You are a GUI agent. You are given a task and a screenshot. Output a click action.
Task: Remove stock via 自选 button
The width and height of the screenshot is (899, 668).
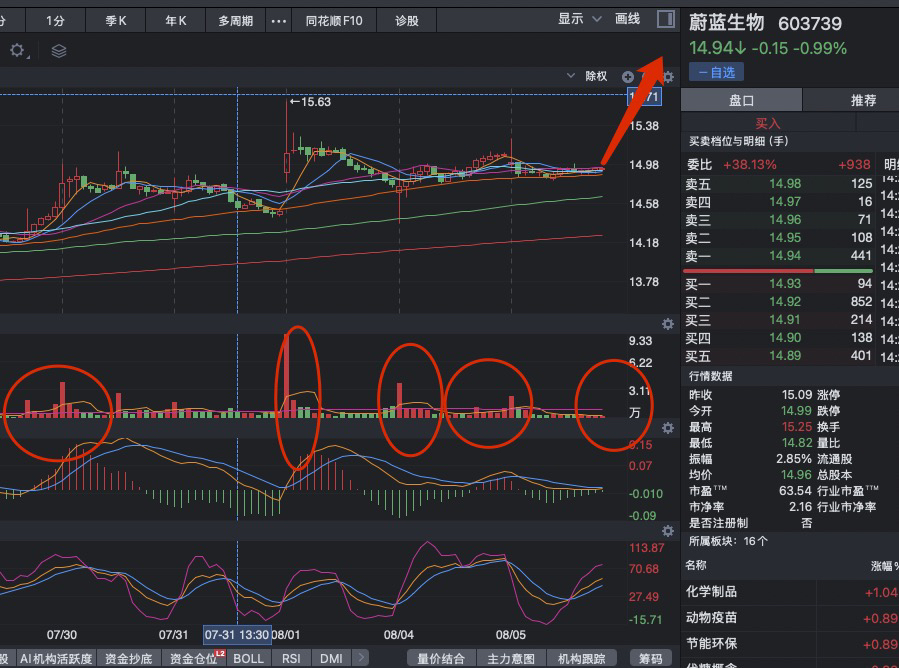pyautogui.click(x=716, y=72)
